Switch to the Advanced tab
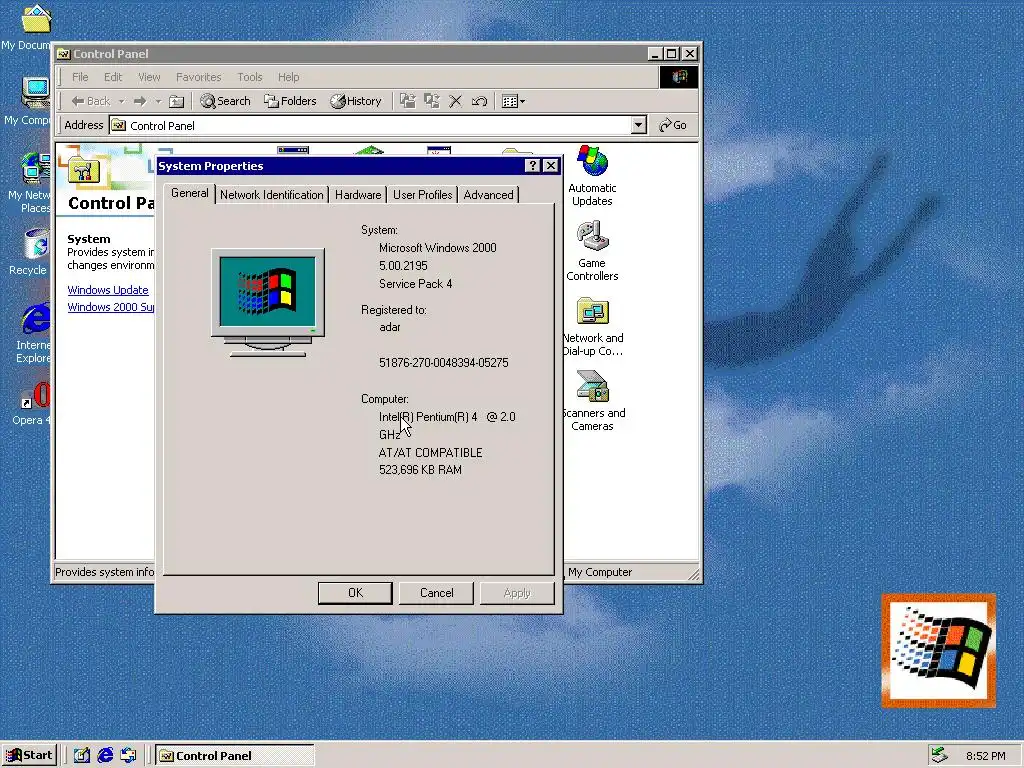1024x768 pixels. [x=488, y=195]
